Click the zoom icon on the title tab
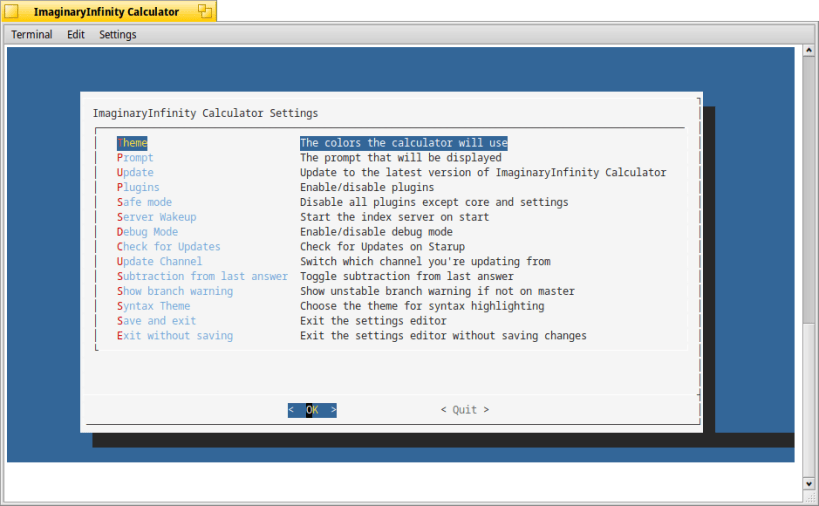 [205, 11]
